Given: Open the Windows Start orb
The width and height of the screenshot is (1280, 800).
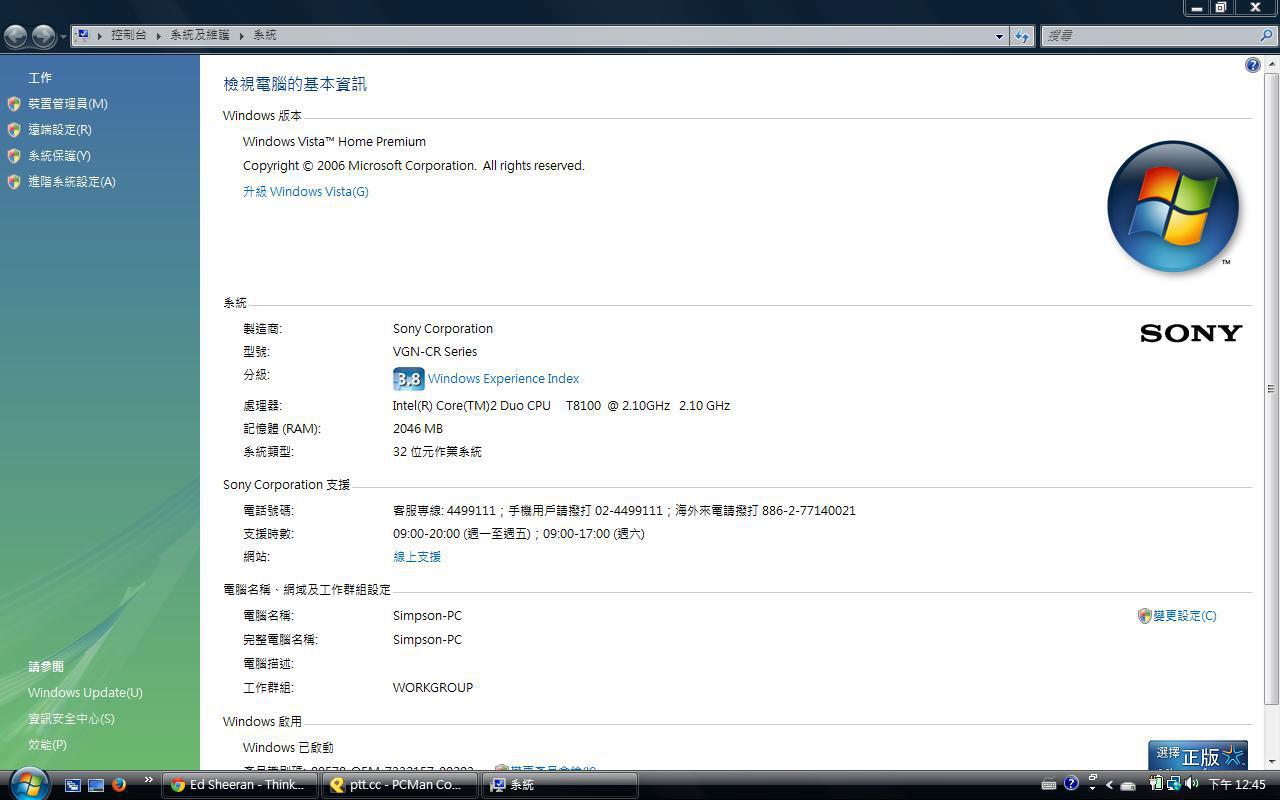Looking at the screenshot, I should [x=28, y=783].
